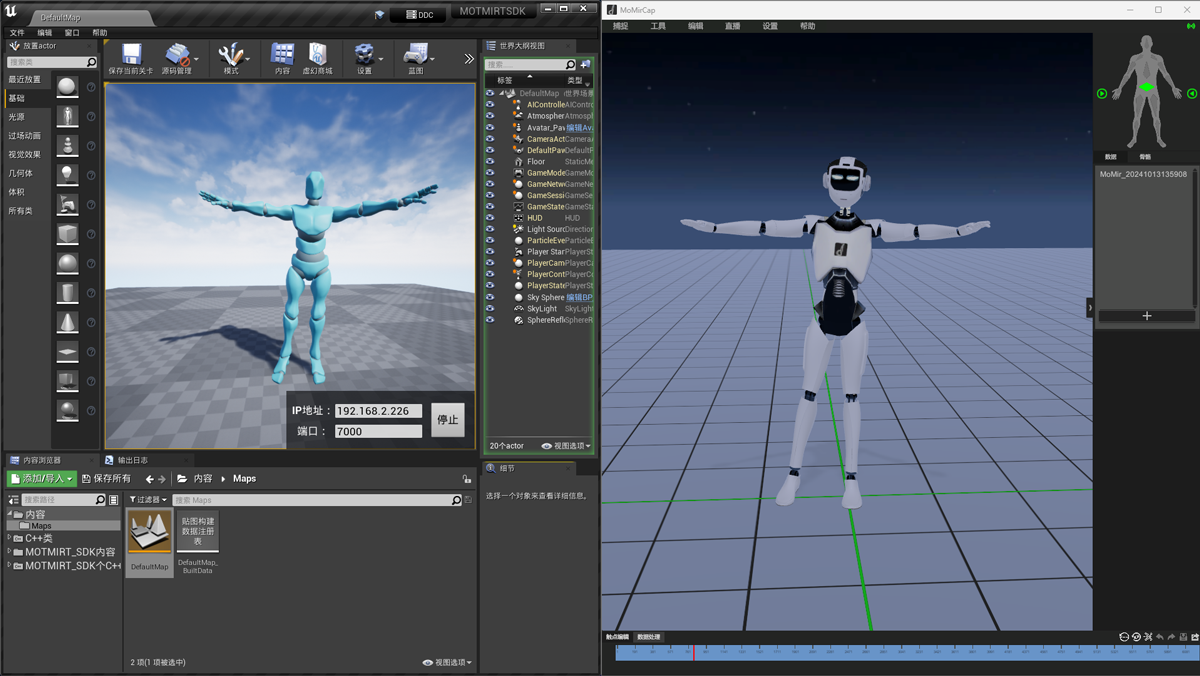Click the green body region on the avatar diagram

pos(1148,89)
